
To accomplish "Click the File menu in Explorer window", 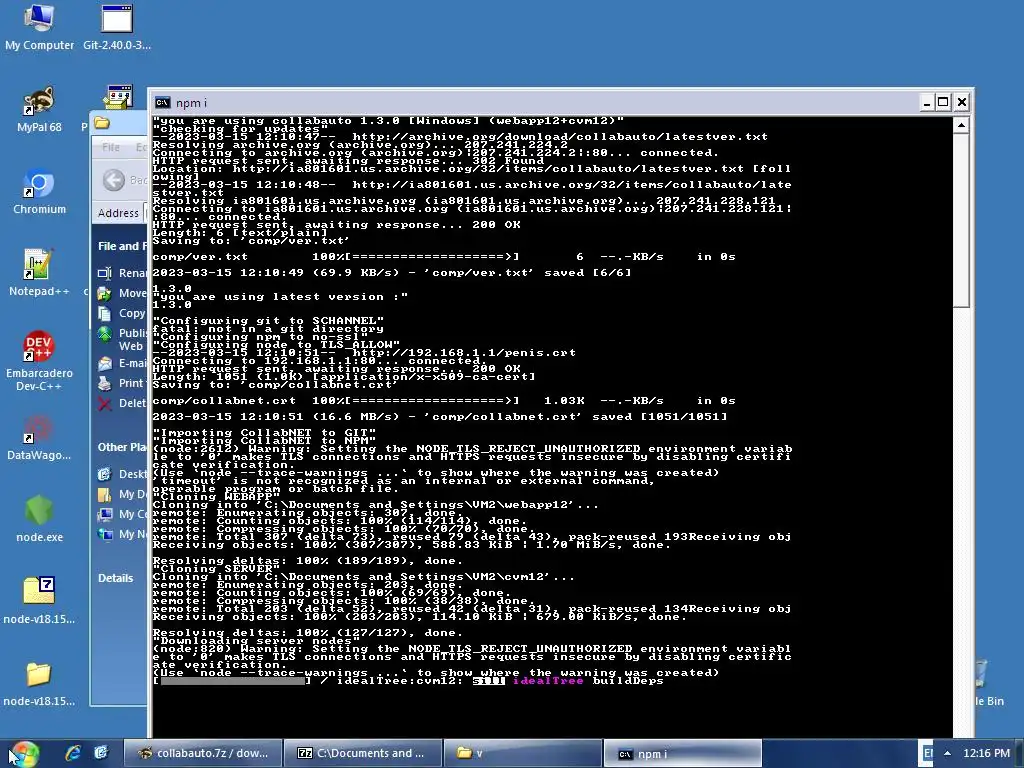I will point(111,147).
